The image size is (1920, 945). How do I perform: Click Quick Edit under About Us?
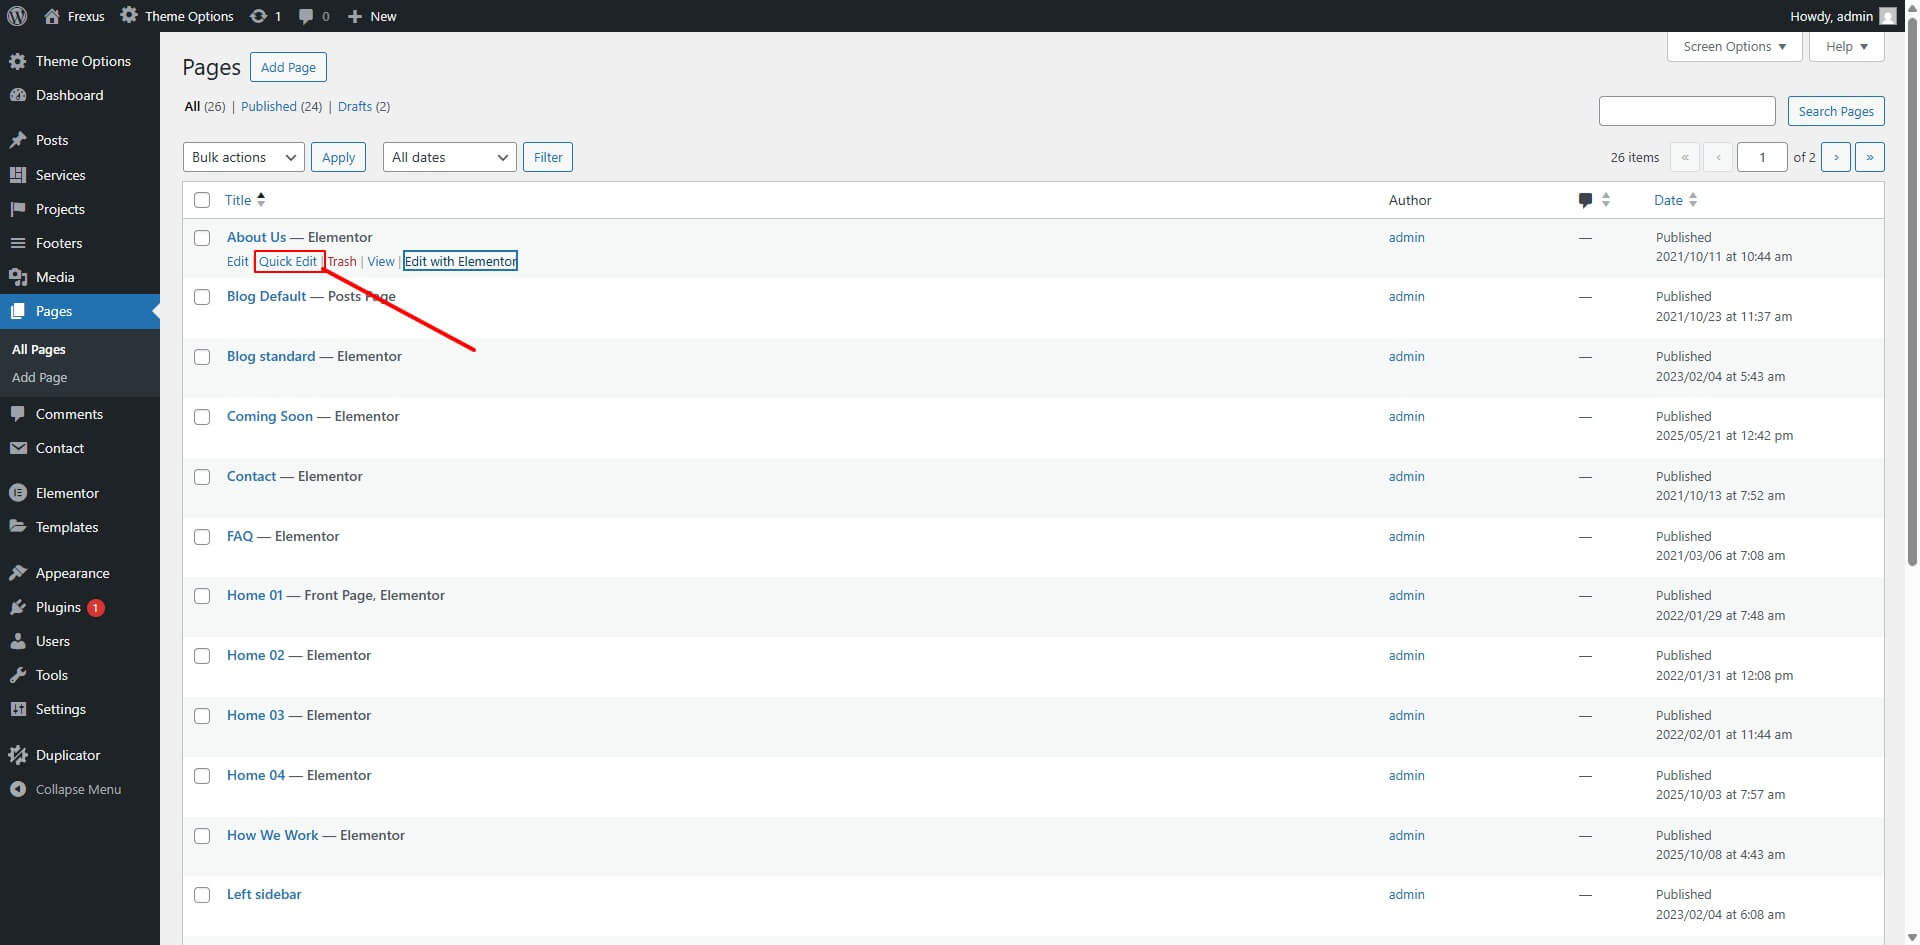(288, 261)
